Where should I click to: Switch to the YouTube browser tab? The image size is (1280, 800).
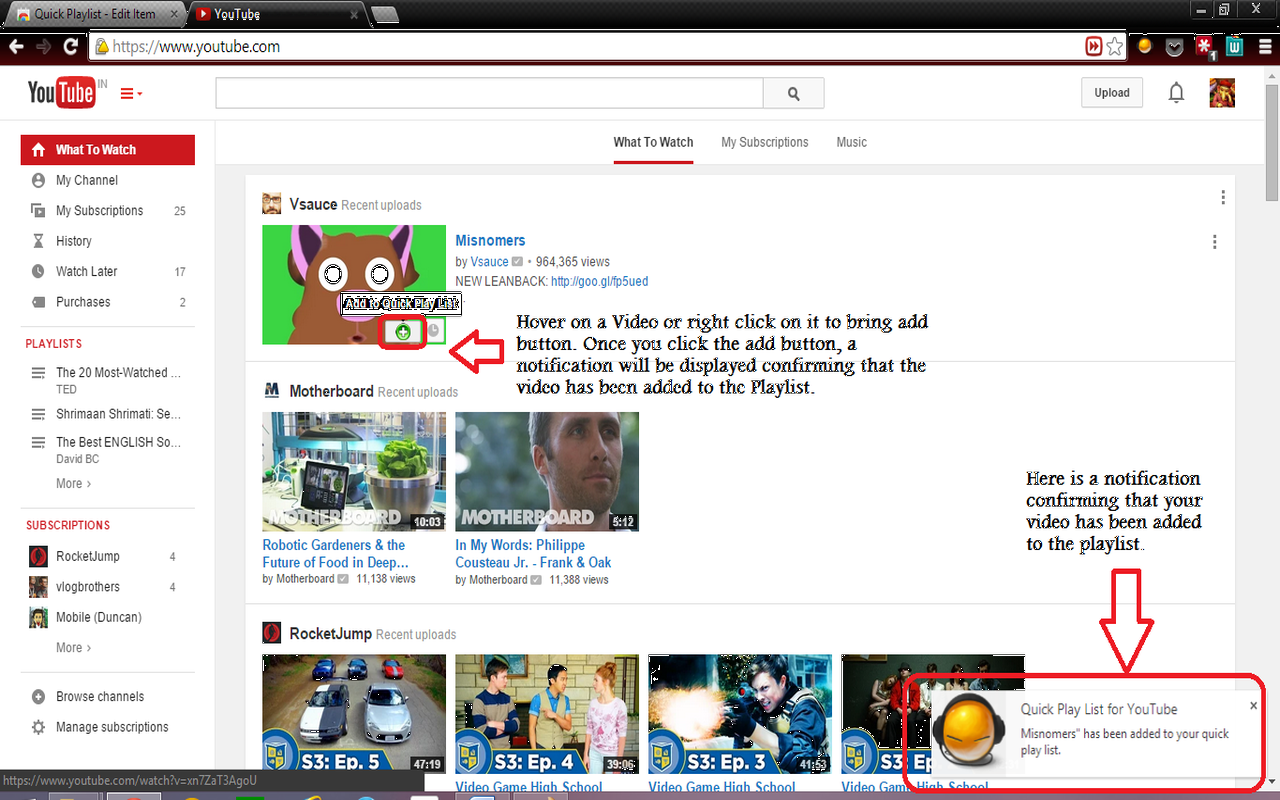pos(275,14)
